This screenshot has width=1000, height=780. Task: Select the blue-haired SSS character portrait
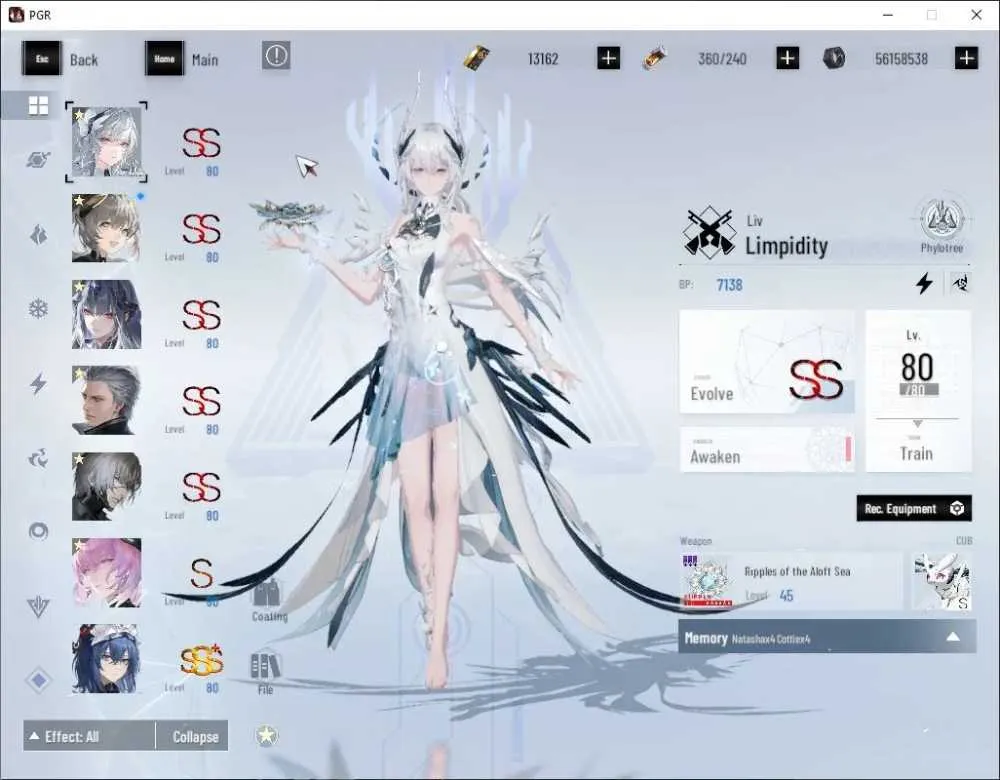coord(107,659)
